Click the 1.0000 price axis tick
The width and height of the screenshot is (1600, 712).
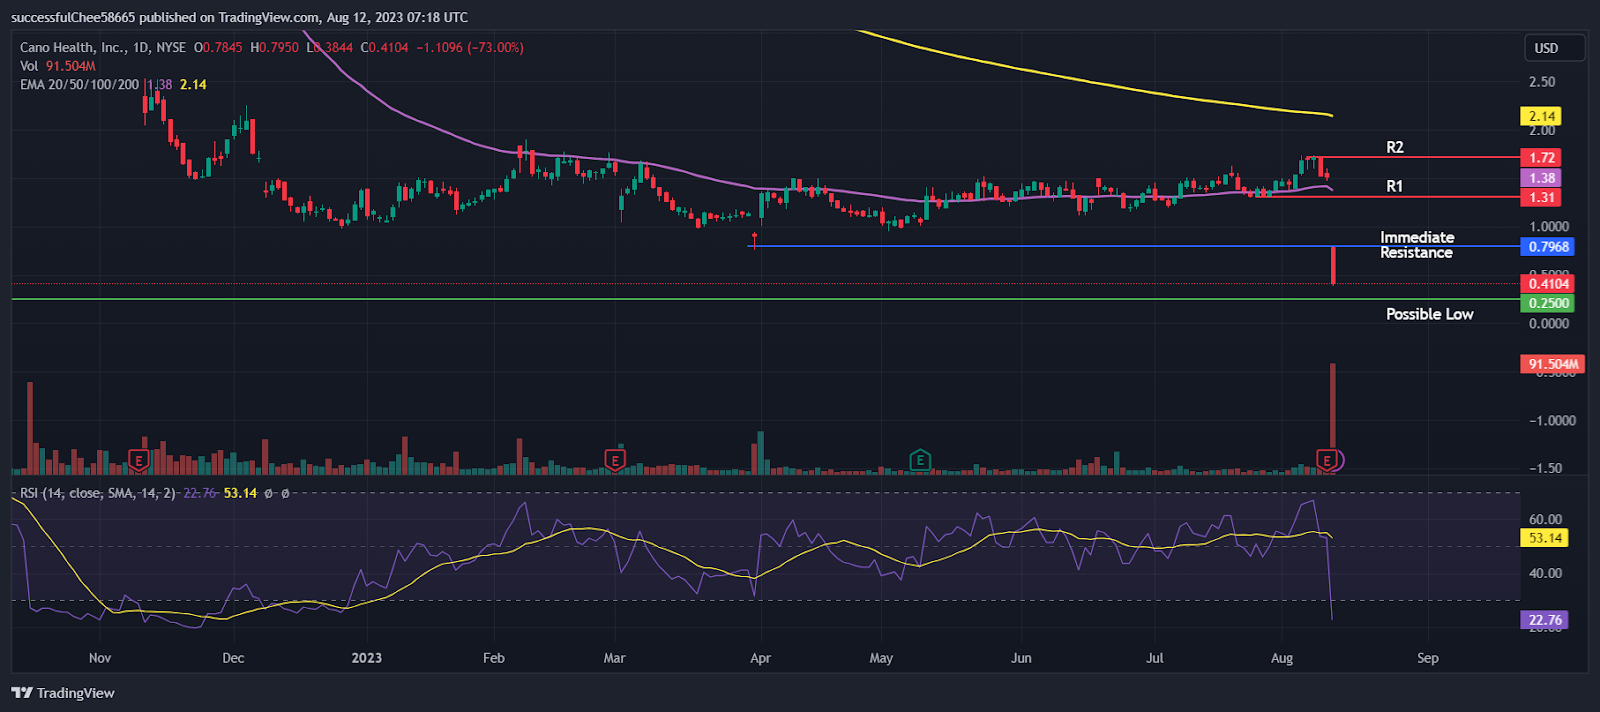1549,227
